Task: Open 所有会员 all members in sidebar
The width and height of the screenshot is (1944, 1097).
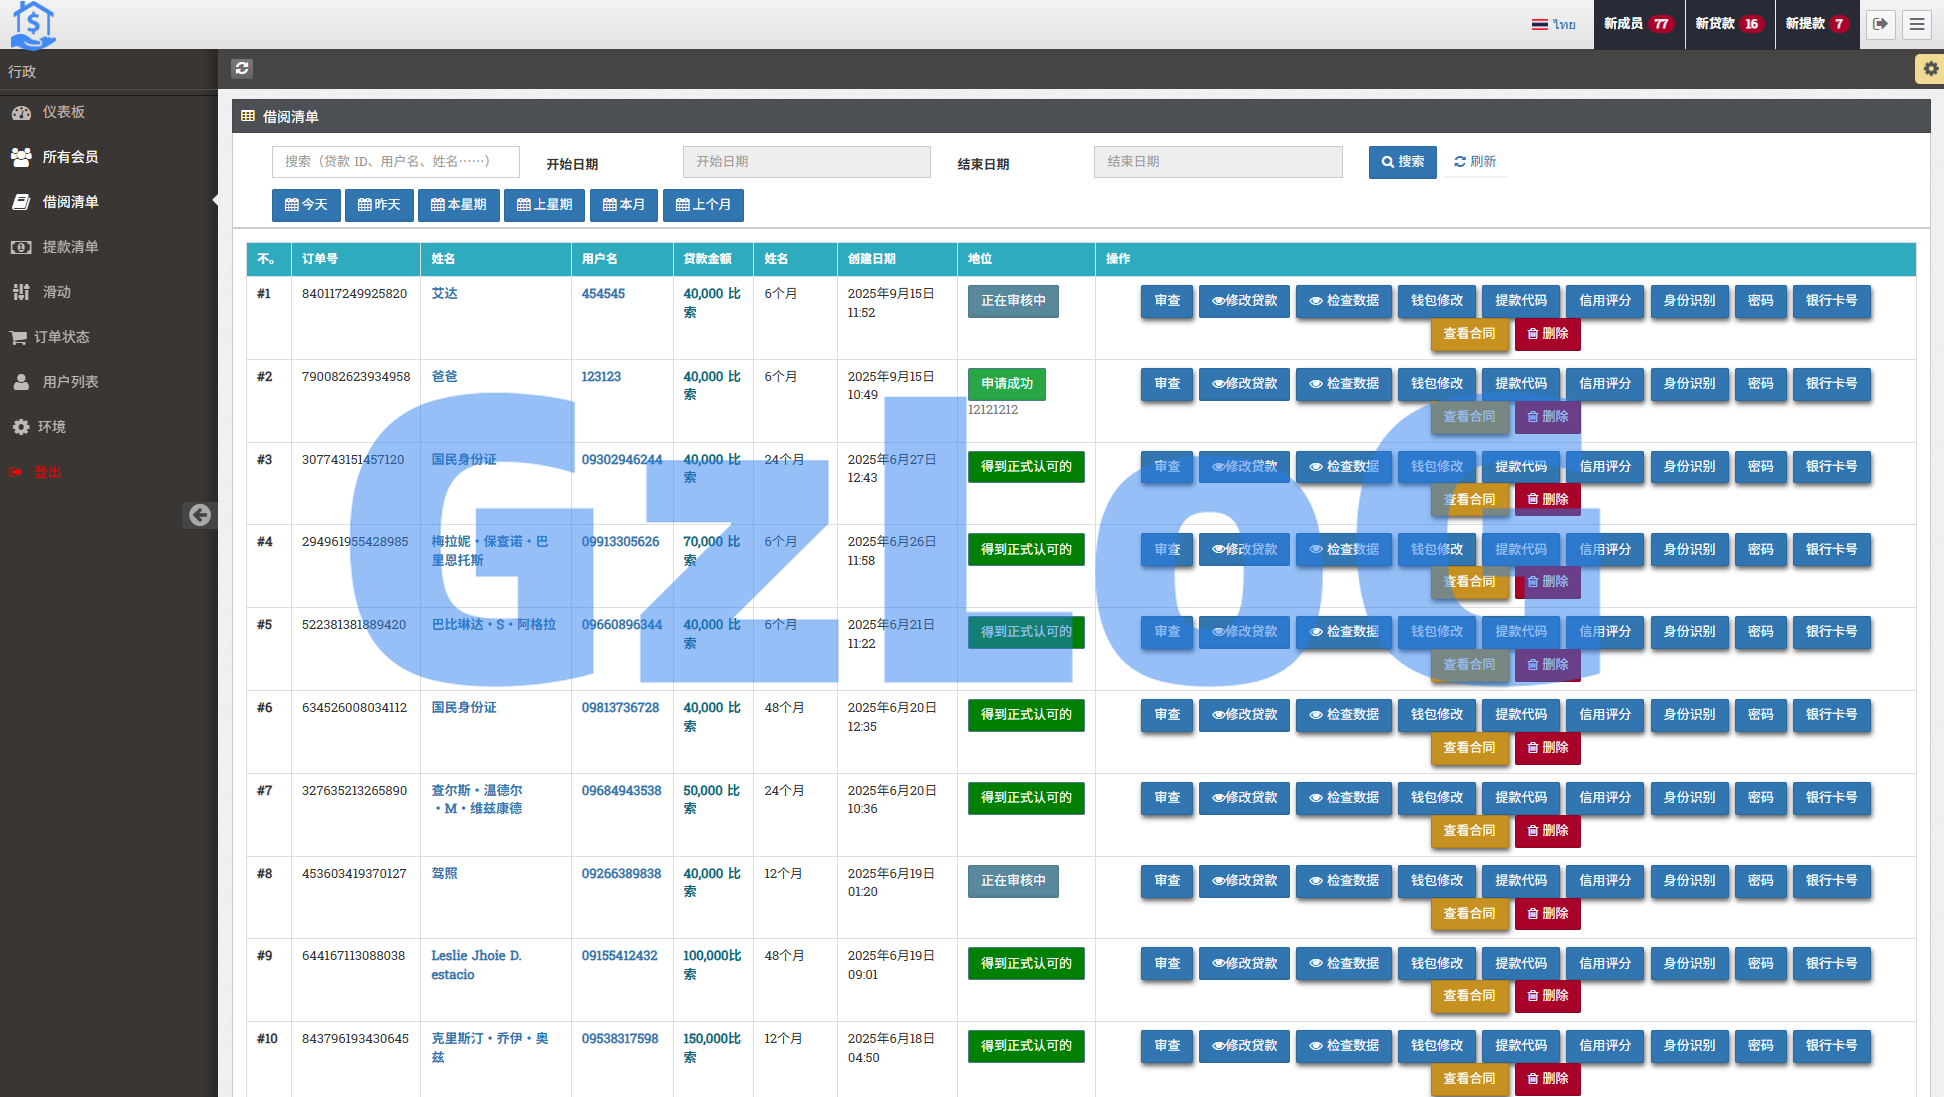Action: pyautogui.click(x=70, y=157)
